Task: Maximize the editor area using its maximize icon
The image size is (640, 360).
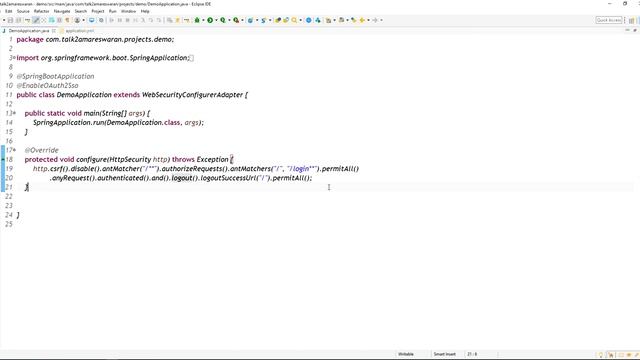Action: point(635,30)
